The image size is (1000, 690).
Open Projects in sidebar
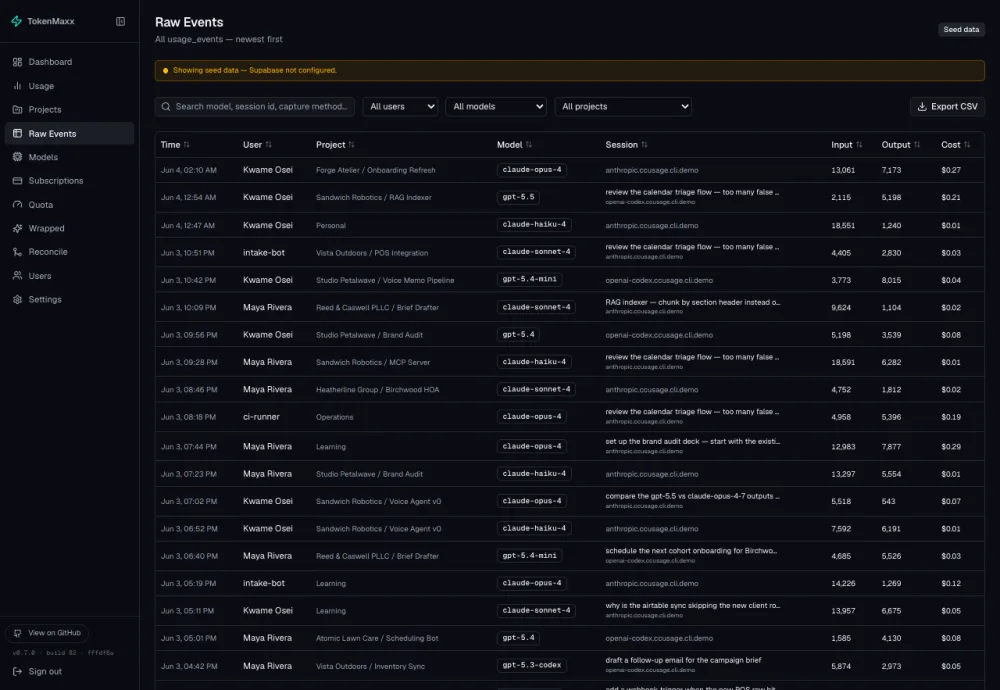(70, 110)
